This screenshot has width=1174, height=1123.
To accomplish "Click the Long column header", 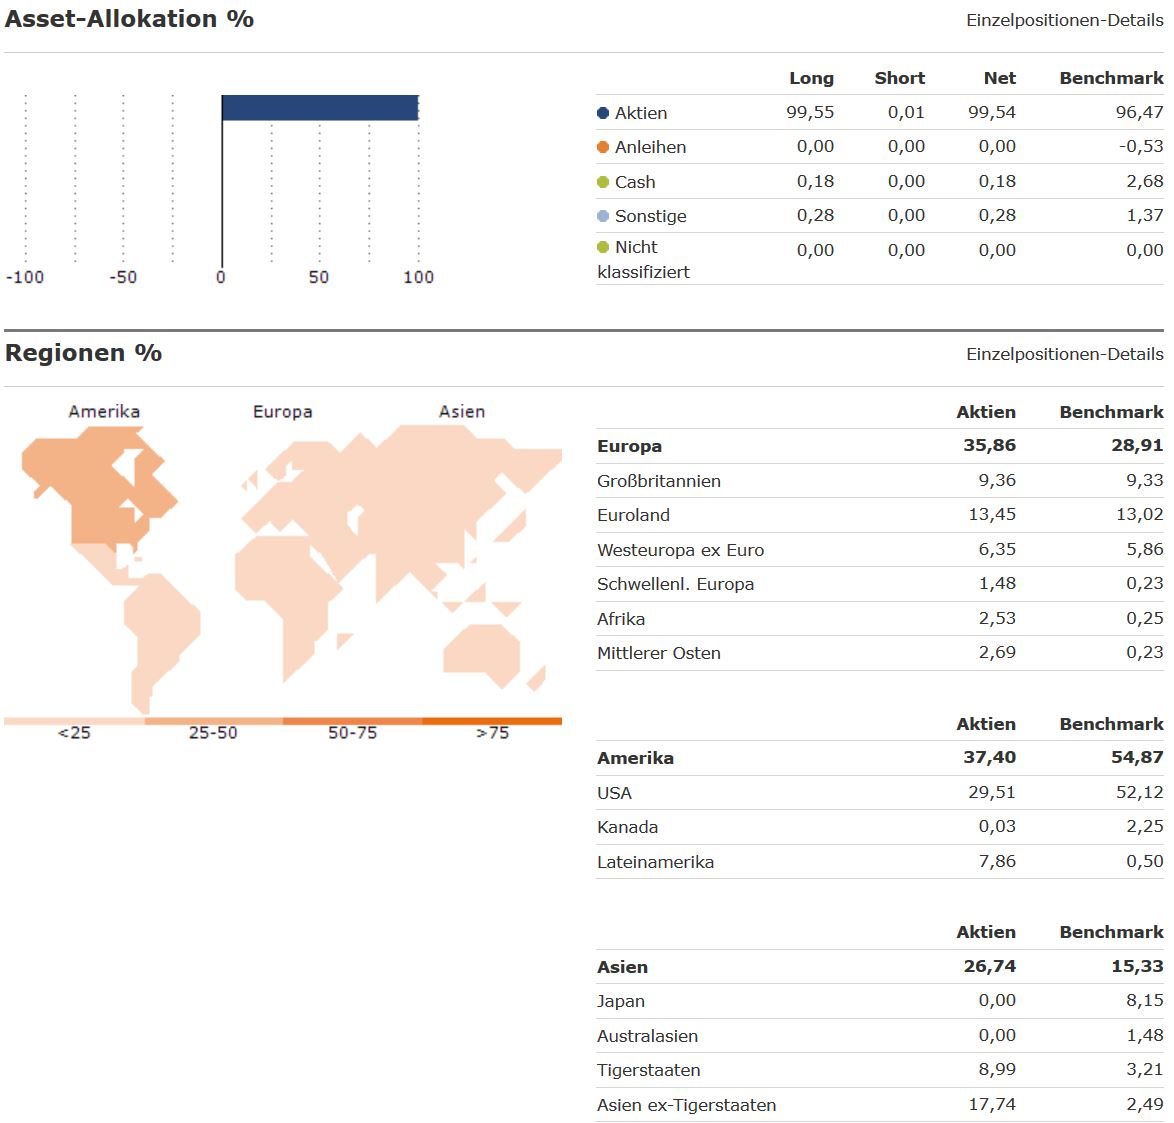I will [811, 78].
